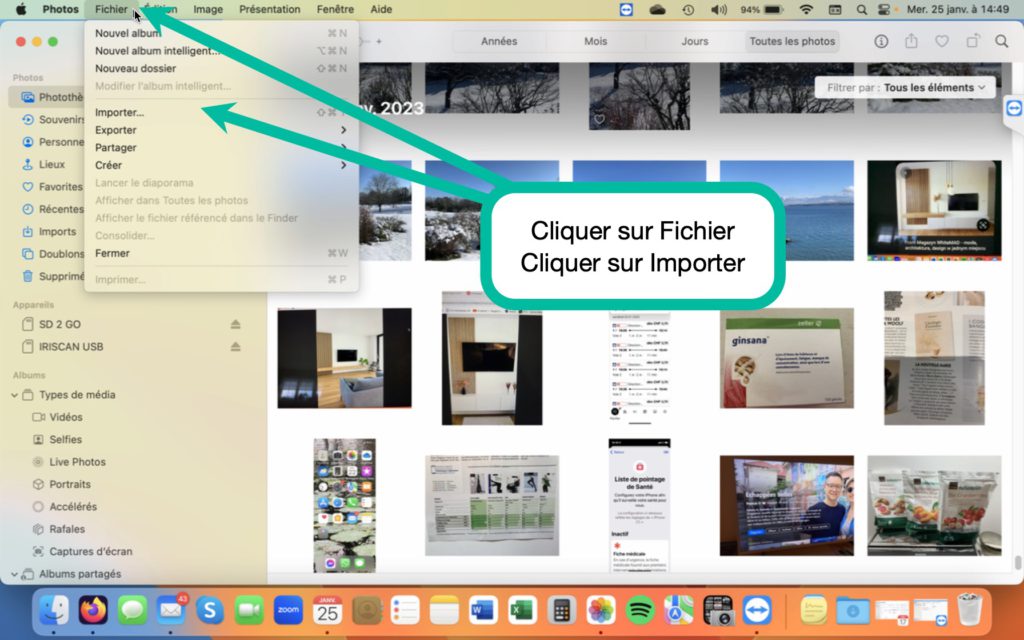
Task: Click the Rotate icon in toolbar
Action: click(x=972, y=42)
